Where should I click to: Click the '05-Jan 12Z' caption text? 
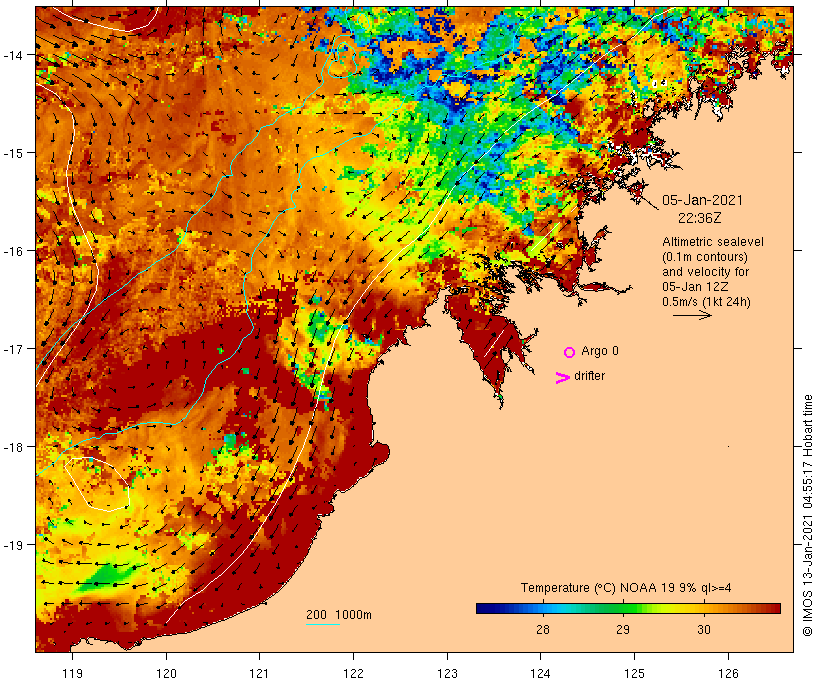click(695, 287)
